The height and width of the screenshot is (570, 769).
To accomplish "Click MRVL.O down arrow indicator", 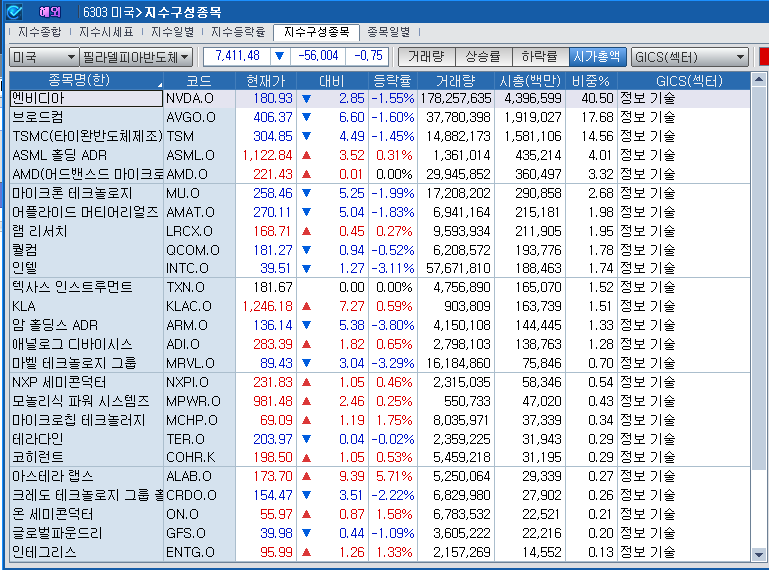I will [307, 363].
